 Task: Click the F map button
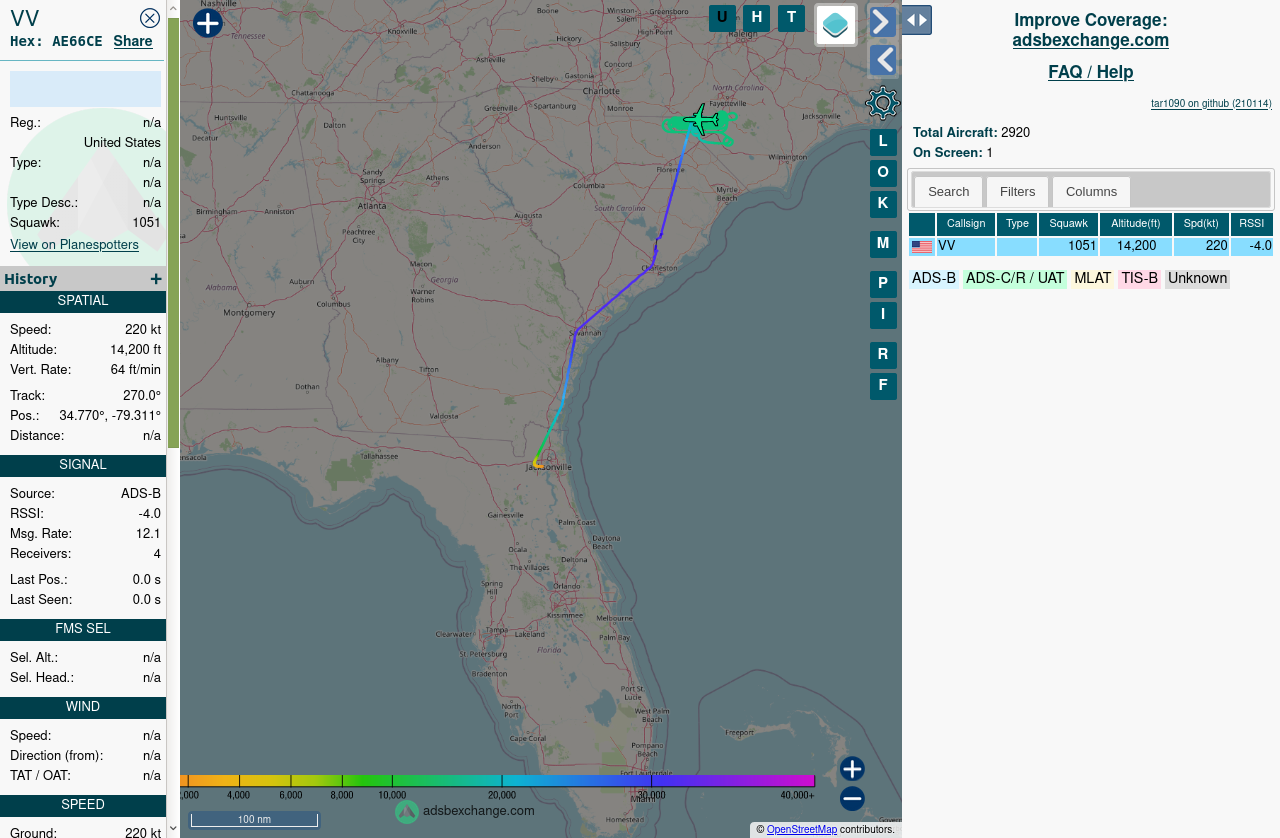(883, 386)
